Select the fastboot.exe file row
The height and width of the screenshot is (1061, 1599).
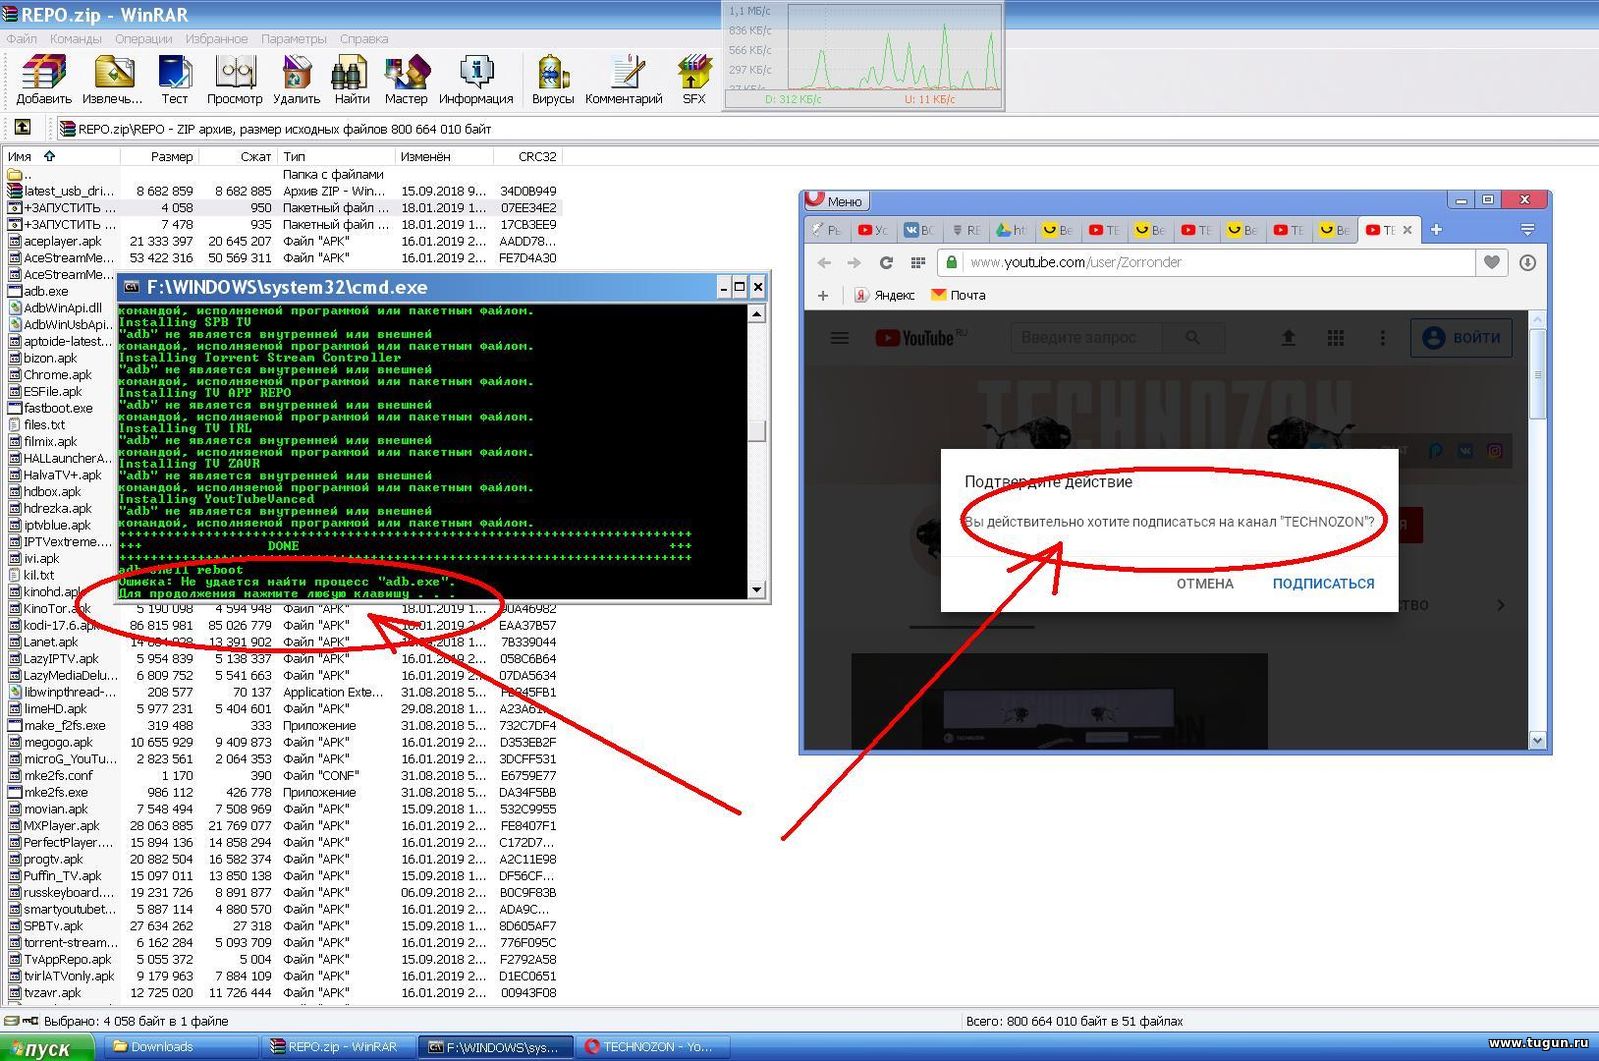[x=60, y=408]
